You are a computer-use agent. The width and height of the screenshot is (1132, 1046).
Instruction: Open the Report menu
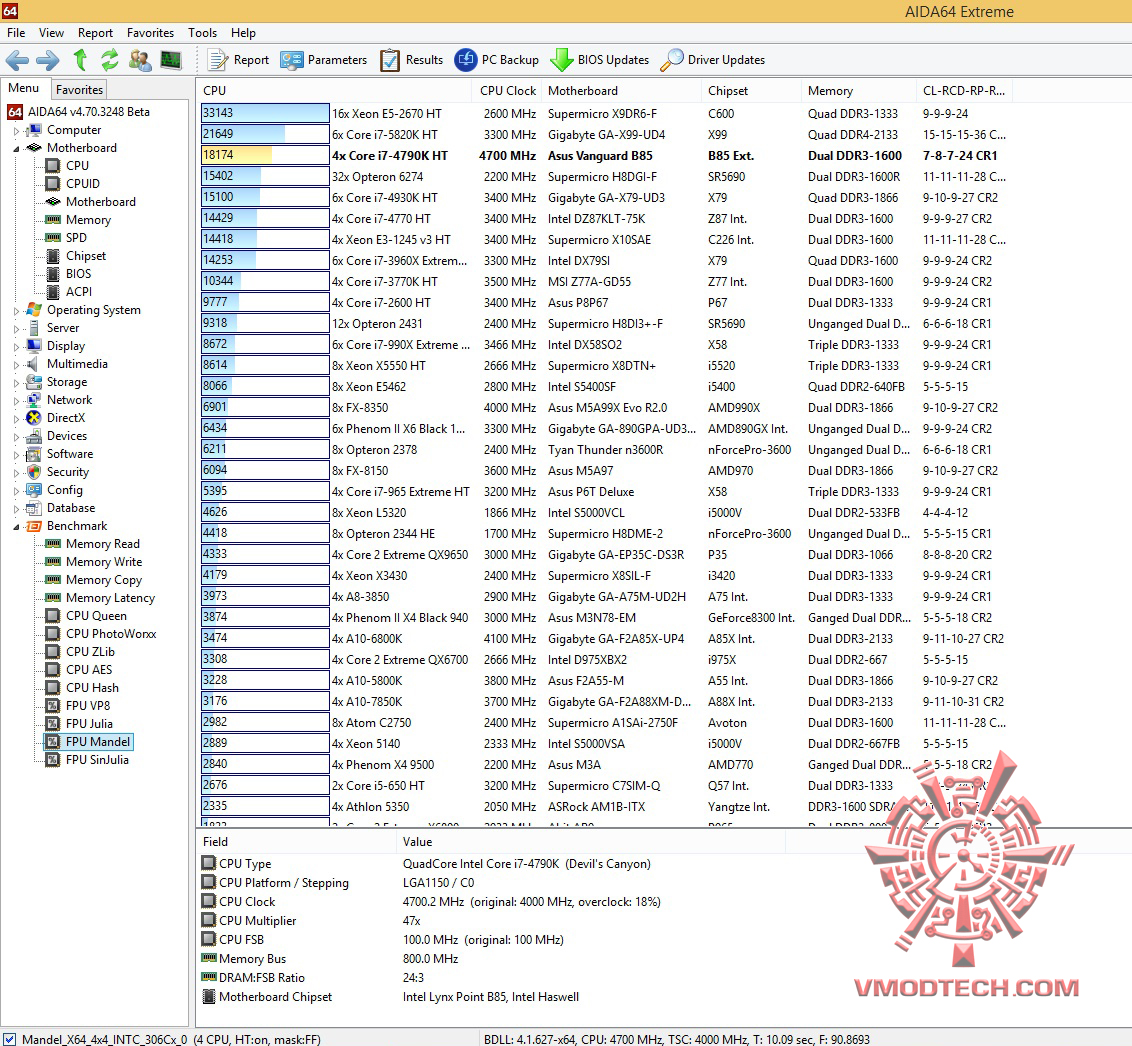[95, 32]
